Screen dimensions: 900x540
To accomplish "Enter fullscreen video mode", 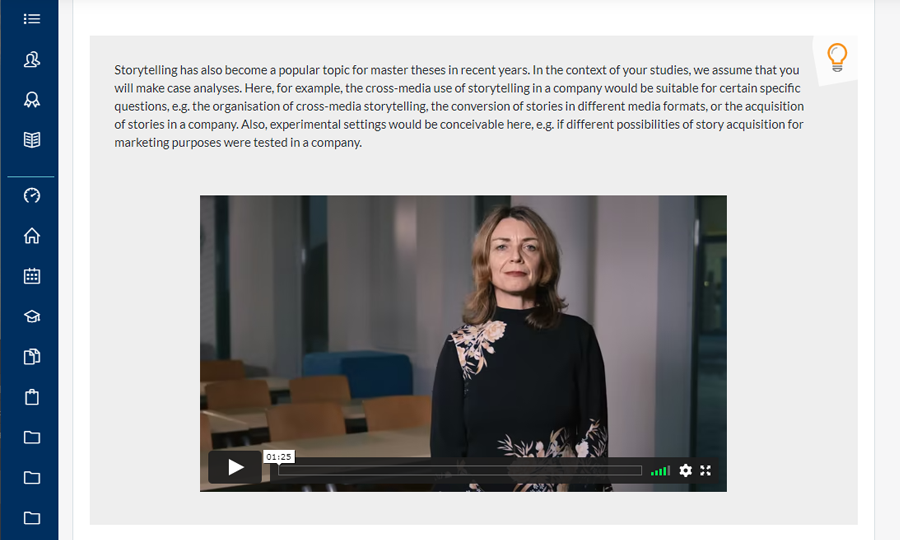I will (705, 471).
